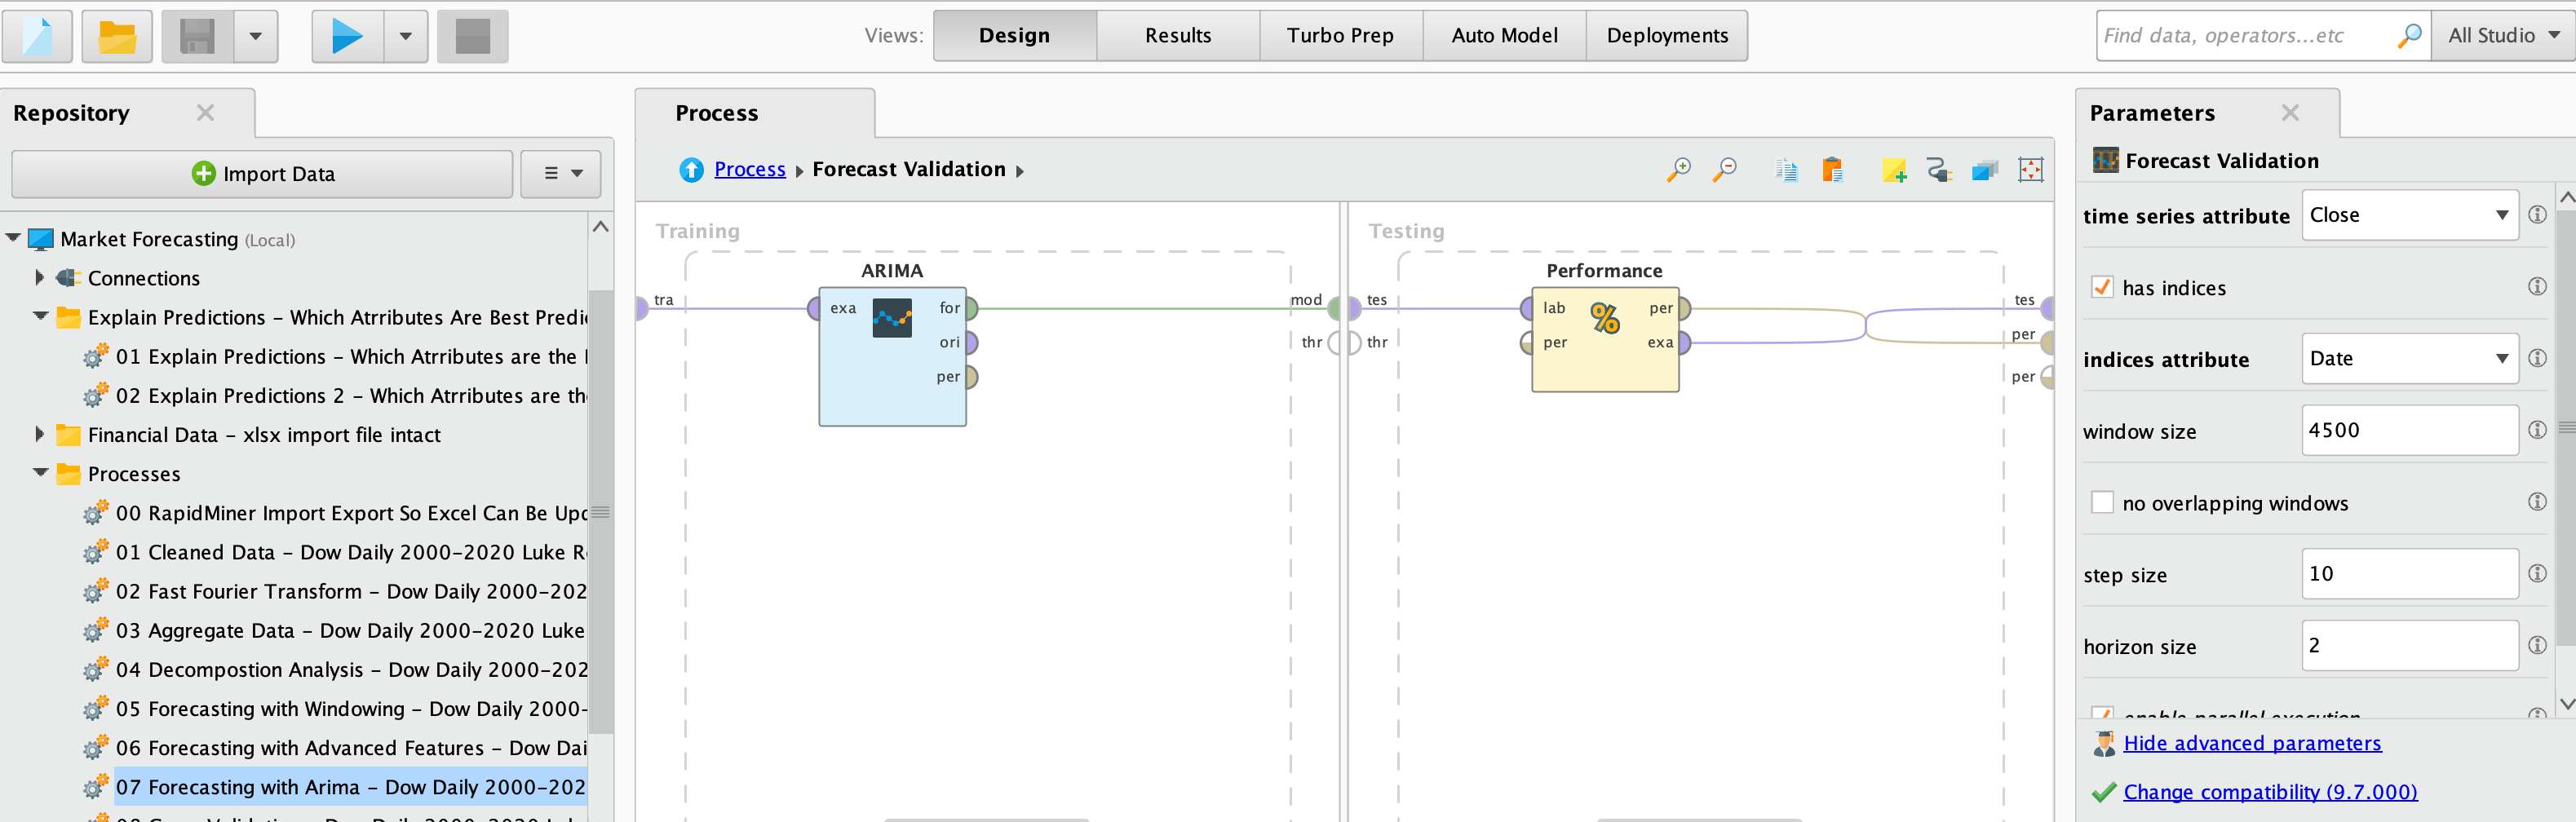
Task: Open a process via the folder icon
Action: (117, 36)
